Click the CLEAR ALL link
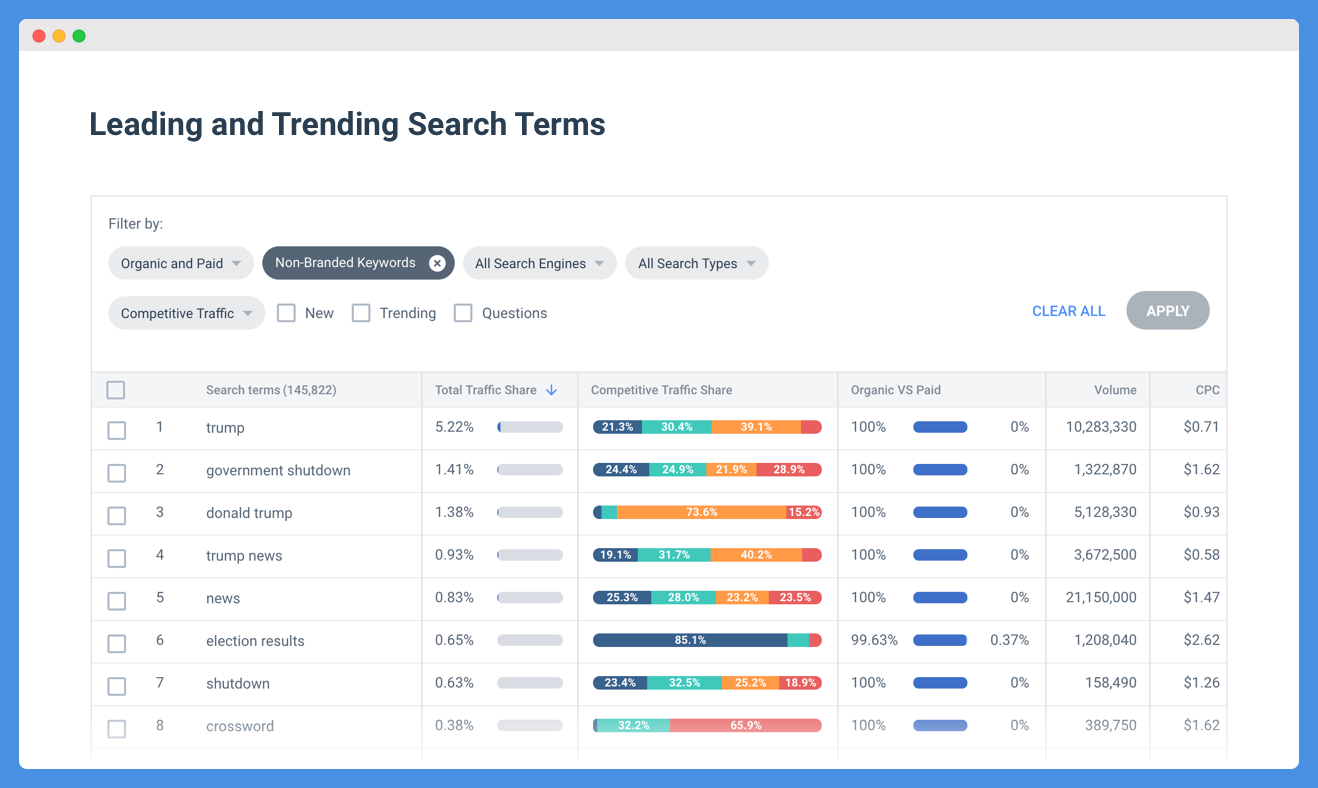This screenshot has height=788, width=1318. point(1069,311)
